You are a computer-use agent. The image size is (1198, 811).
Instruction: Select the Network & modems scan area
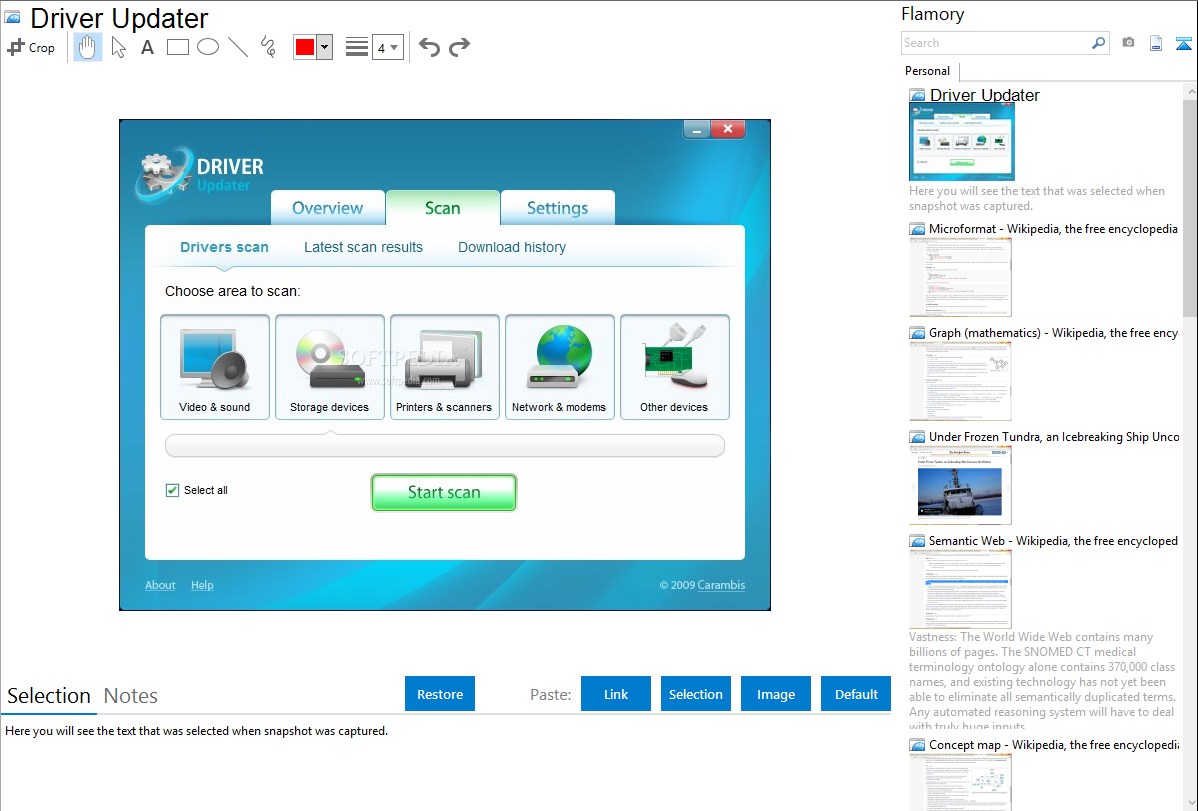(559, 367)
